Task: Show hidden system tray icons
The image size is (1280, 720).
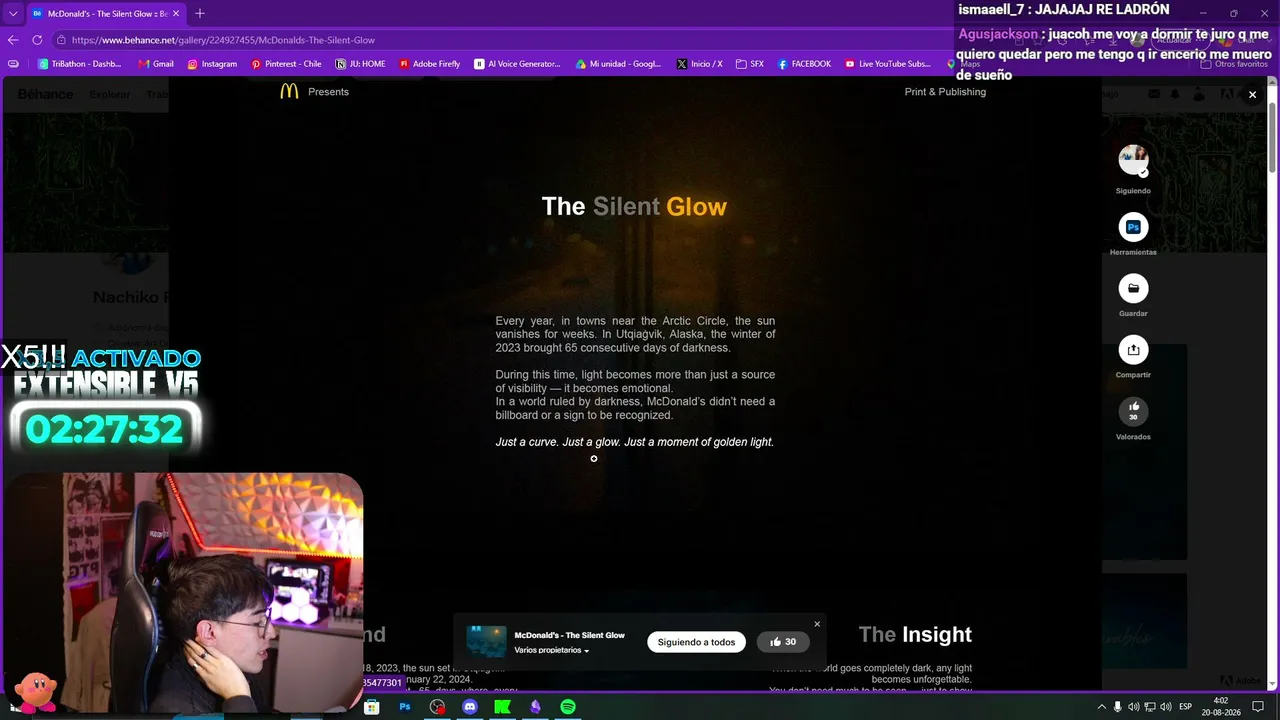Action: (x=1101, y=707)
